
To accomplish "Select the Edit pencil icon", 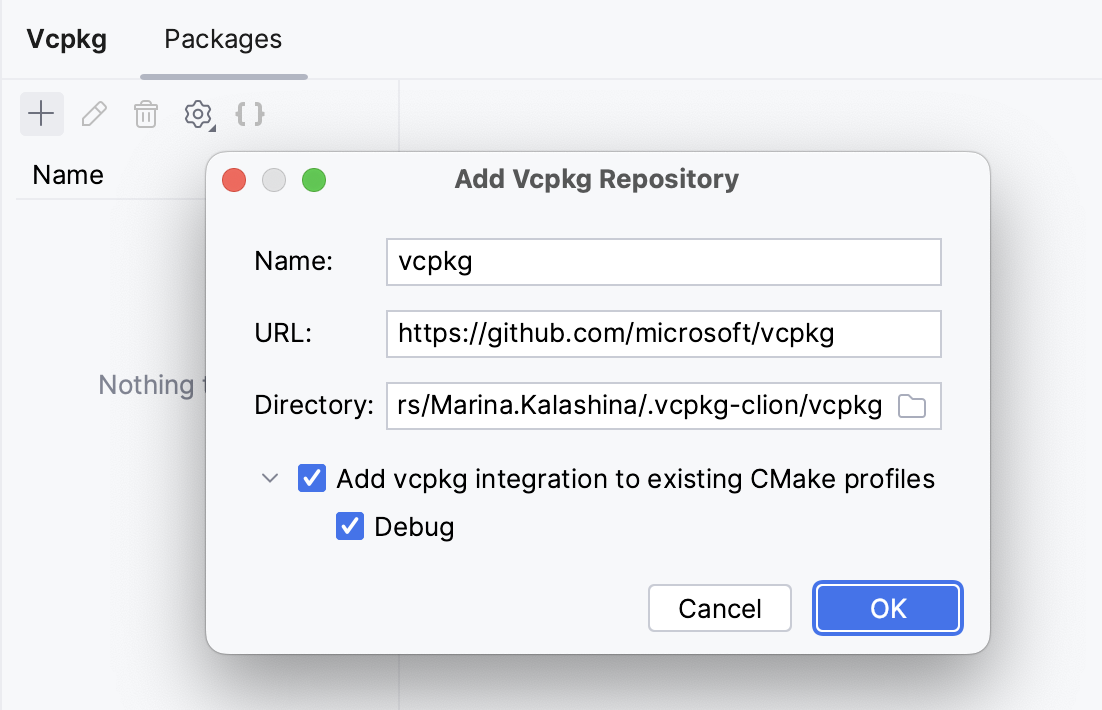I will pyautogui.click(x=94, y=114).
